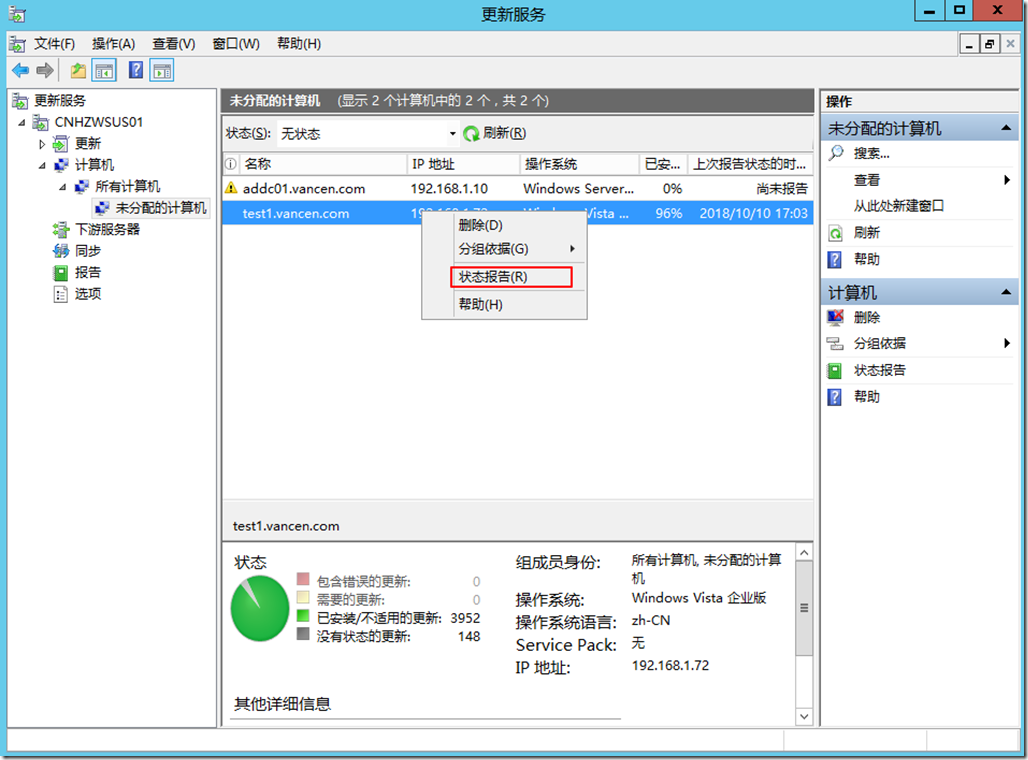
Task: Select 所有计算机 tree item
Action: tap(127, 186)
